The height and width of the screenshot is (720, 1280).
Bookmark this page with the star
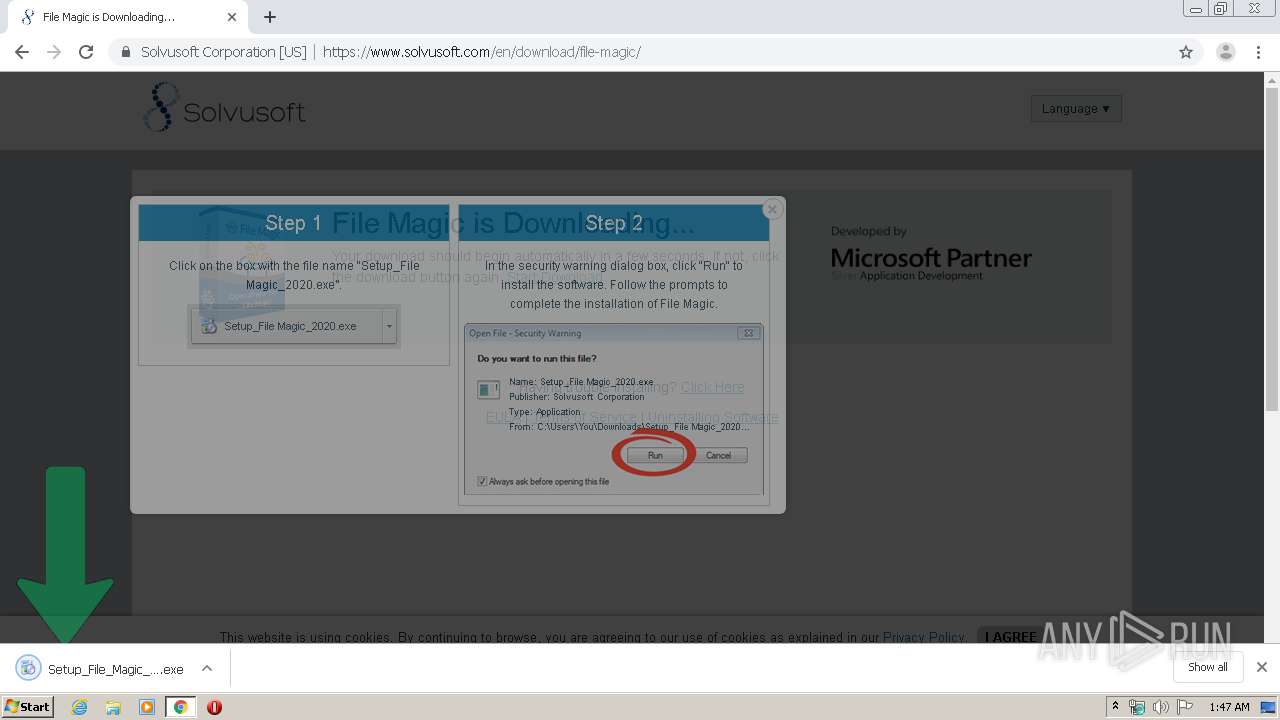tap(1186, 52)
